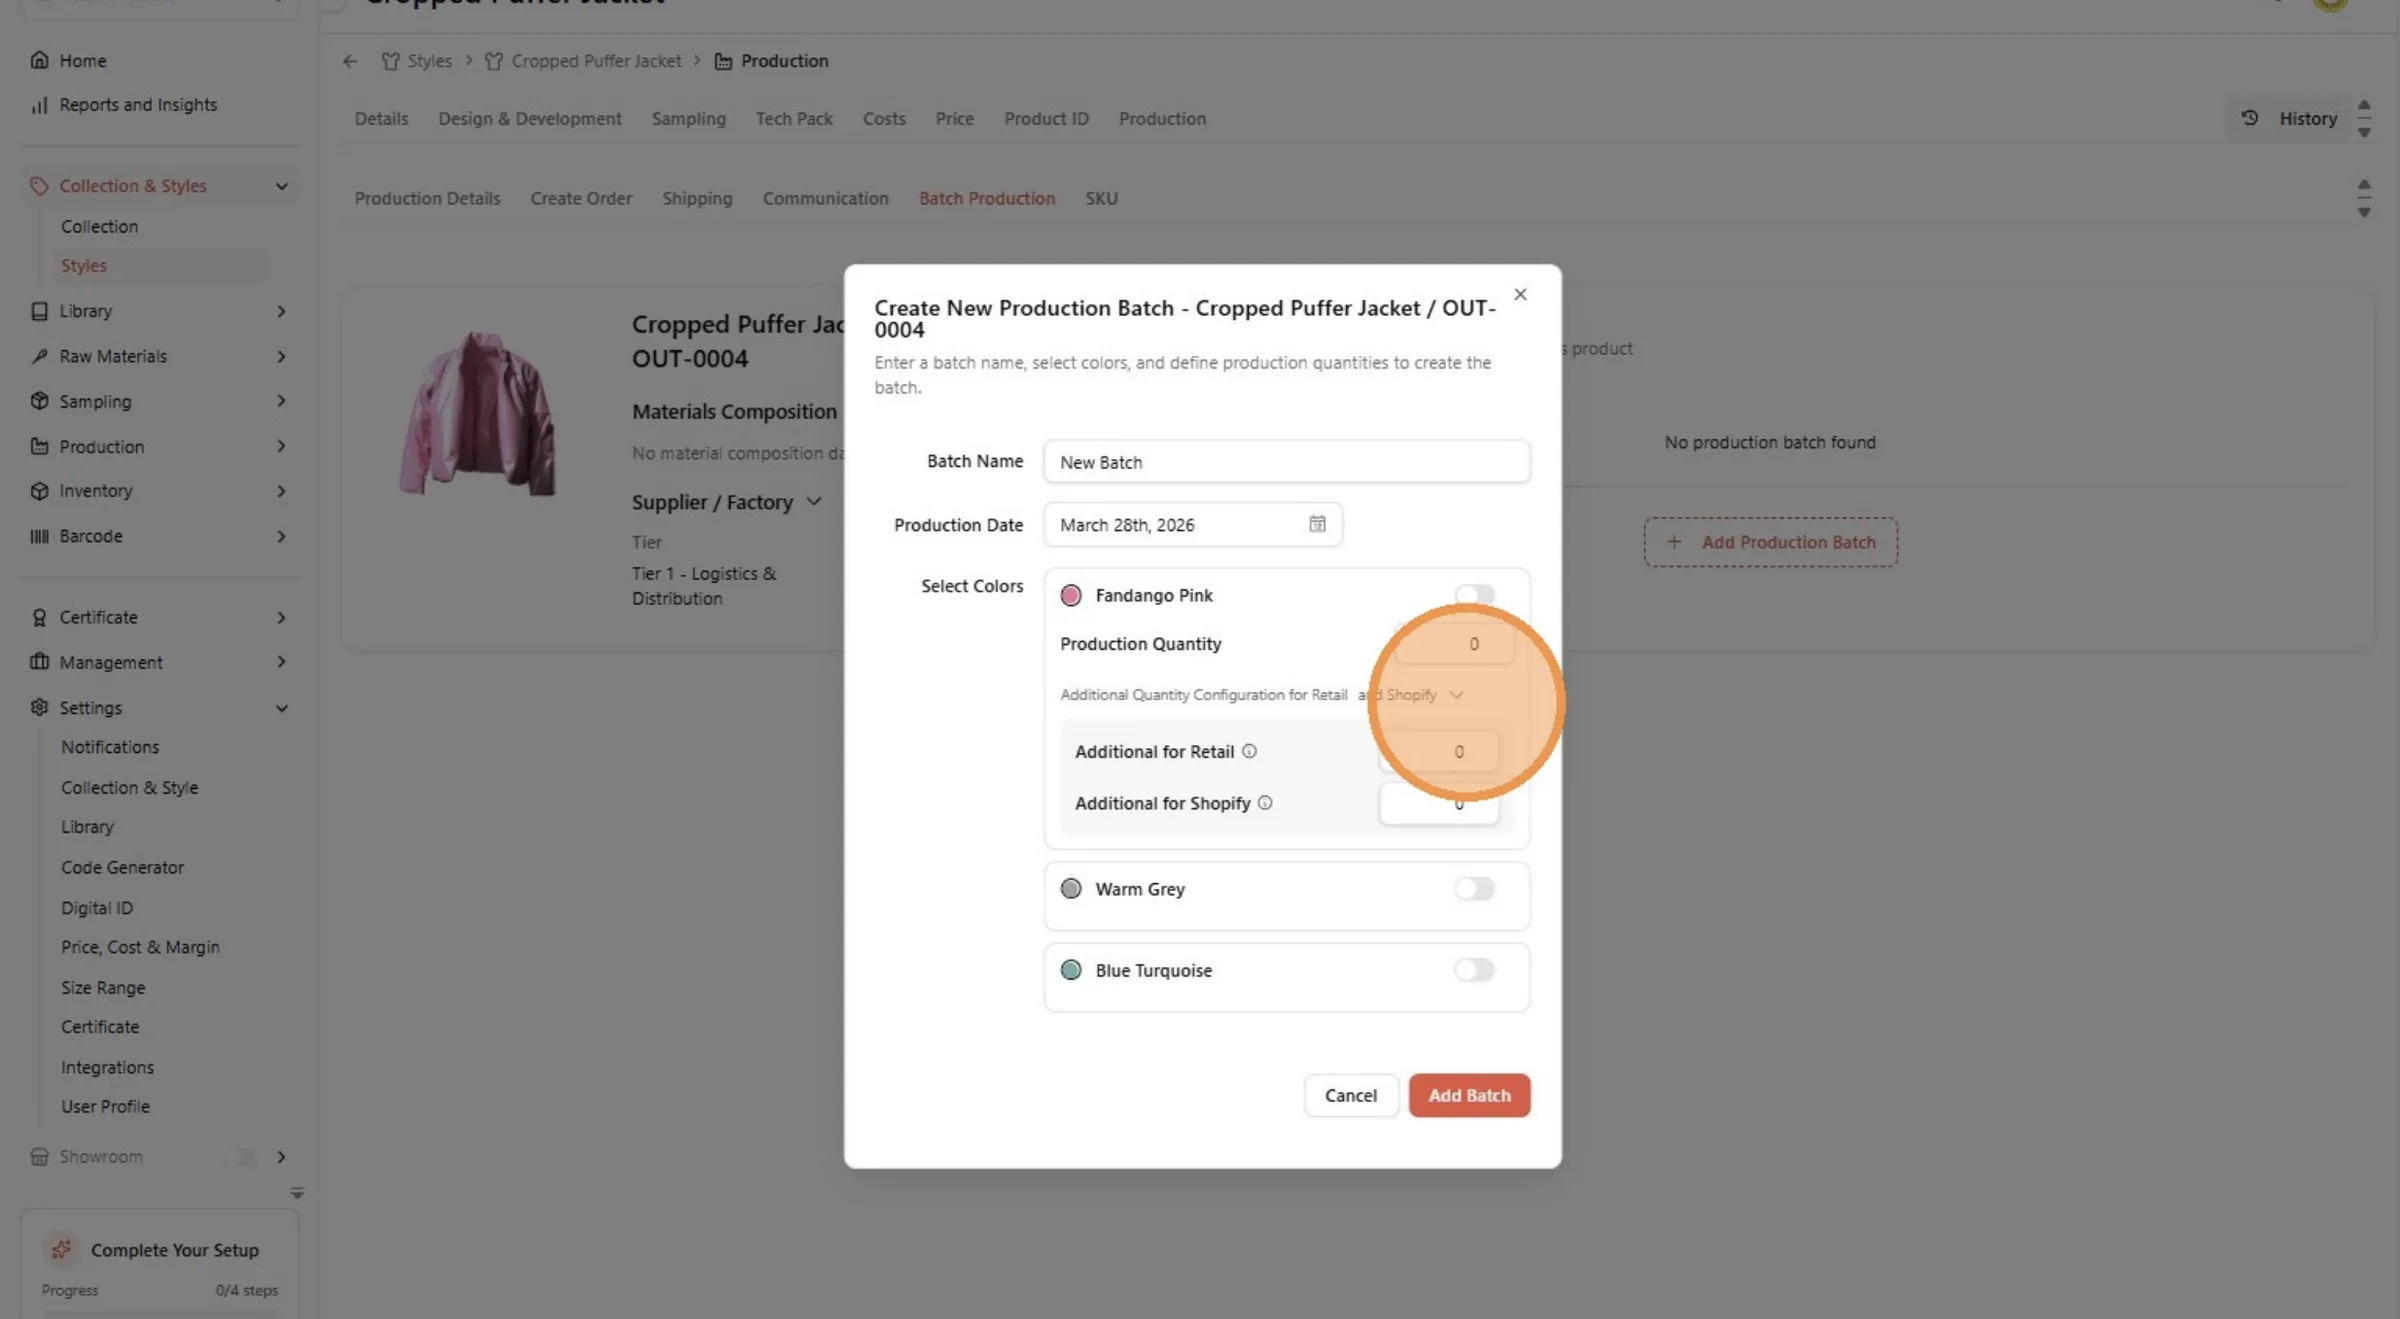
Task: Click Add Production Batch button
Action: click(1771, 542)
